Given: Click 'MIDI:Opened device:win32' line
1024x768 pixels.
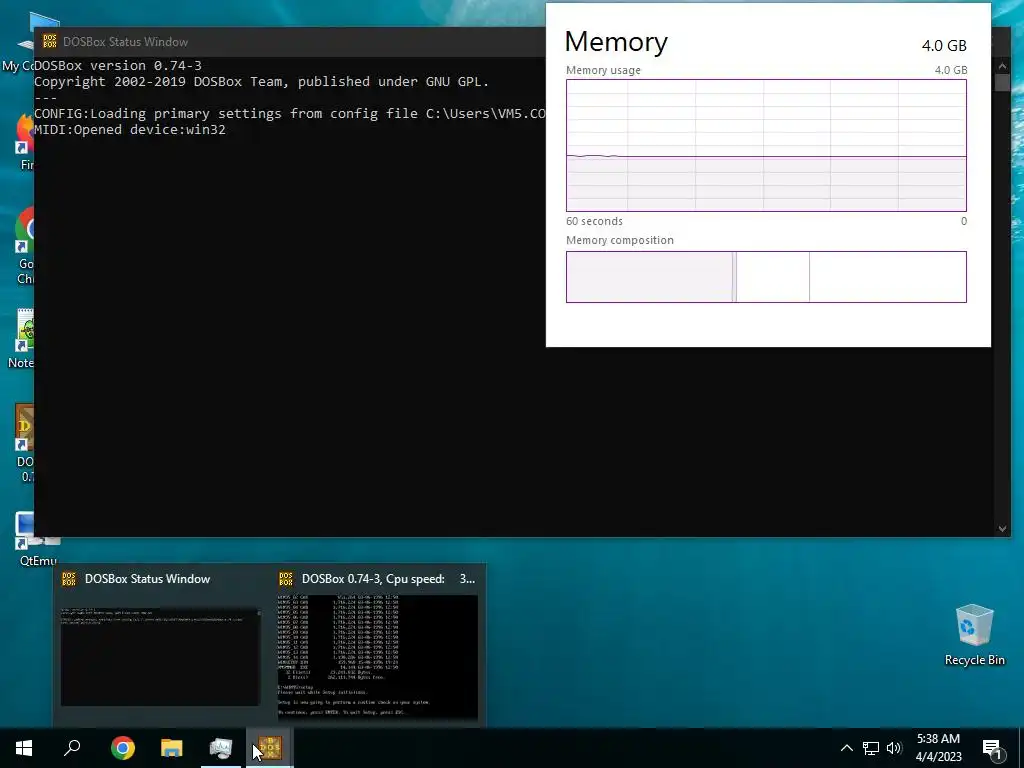Looking at the screenshot, I should pyautogui.click(x=130, y=129).
